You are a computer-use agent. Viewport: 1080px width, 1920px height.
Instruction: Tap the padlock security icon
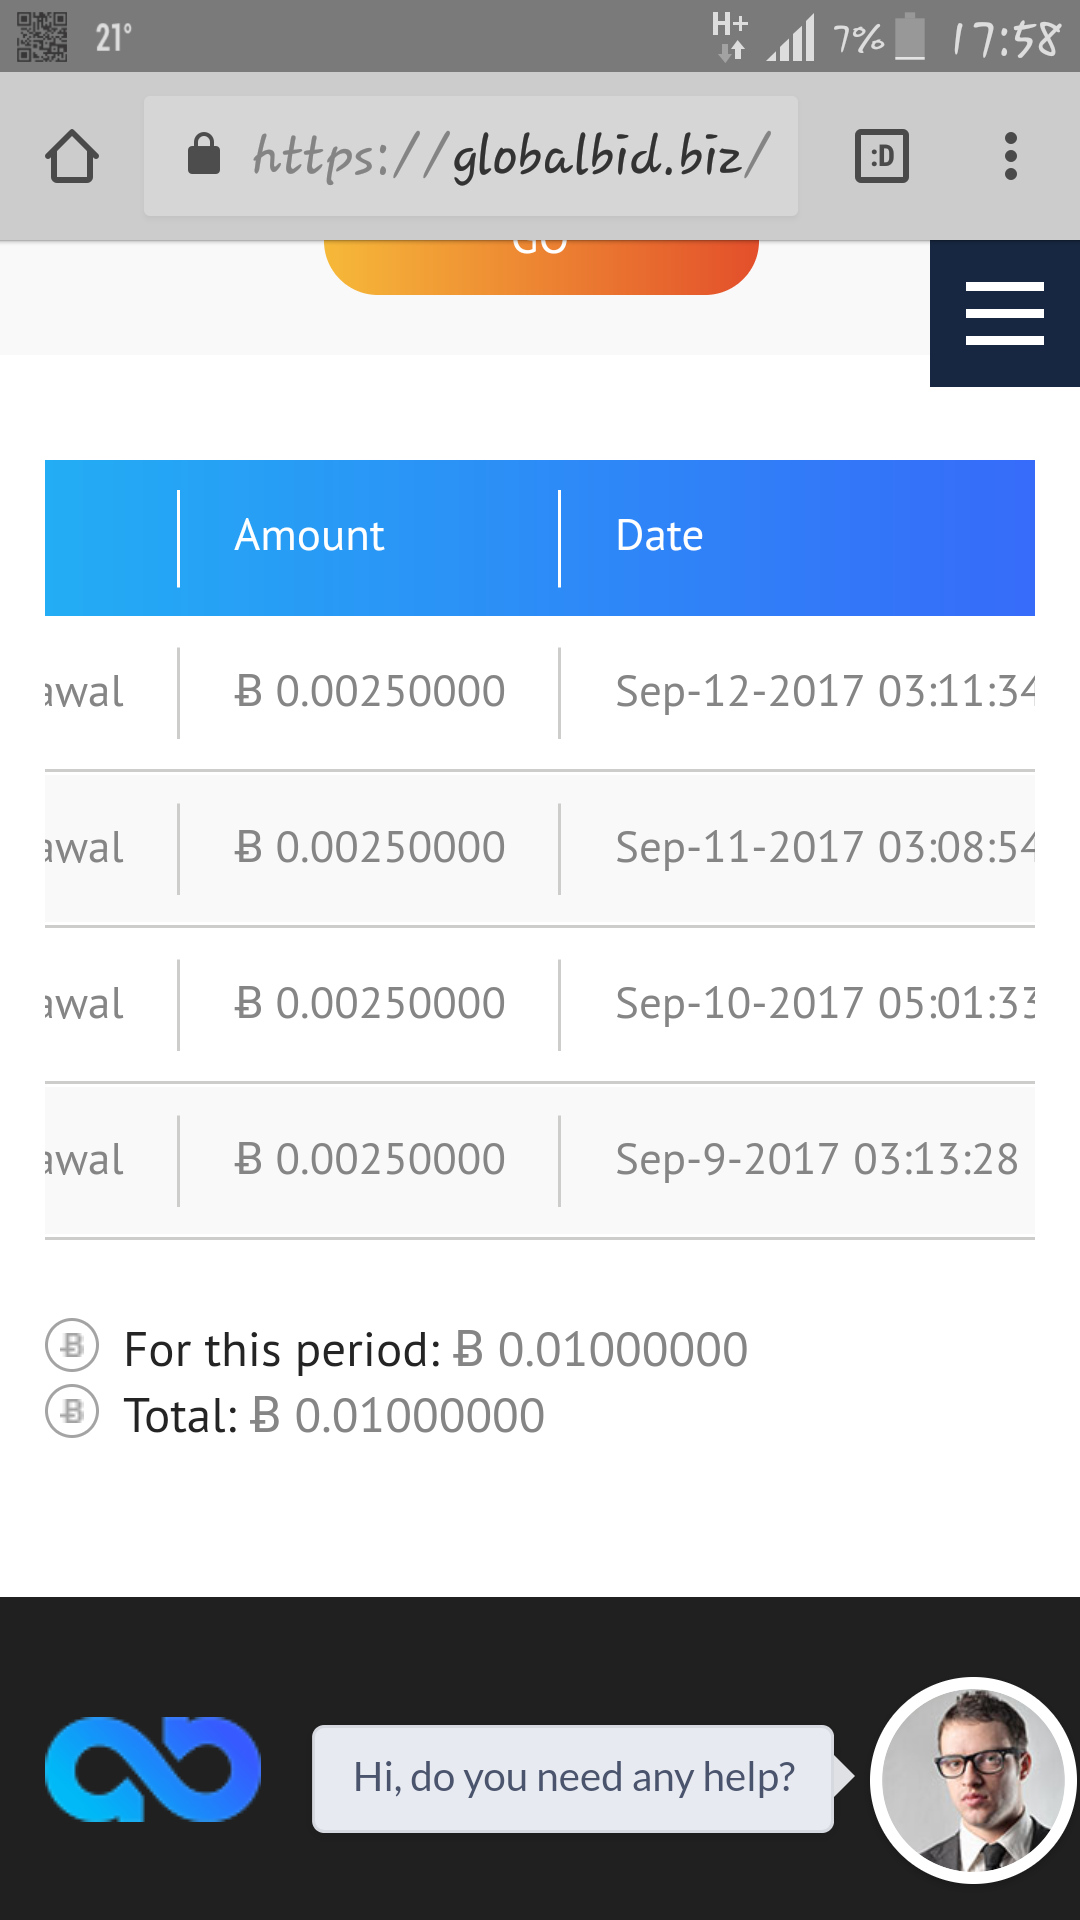coord(204,155)
